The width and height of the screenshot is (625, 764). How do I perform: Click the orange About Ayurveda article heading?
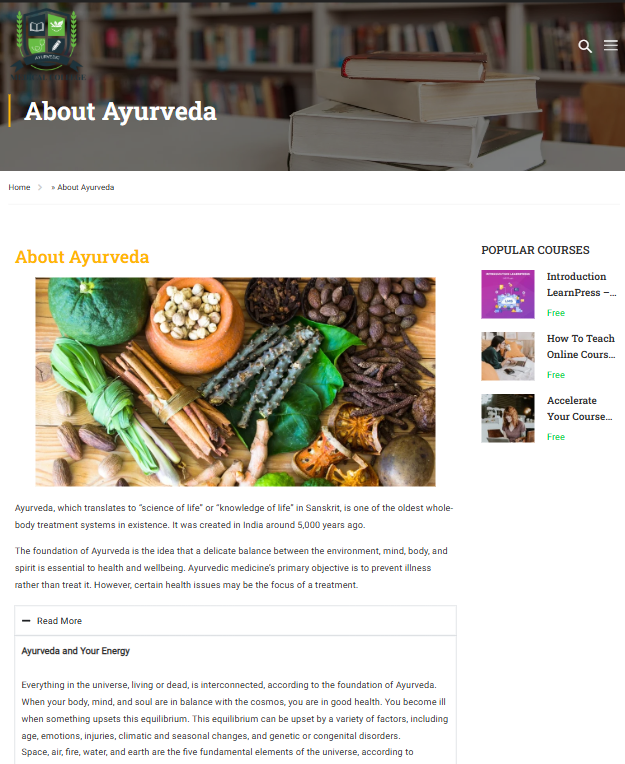82,257
